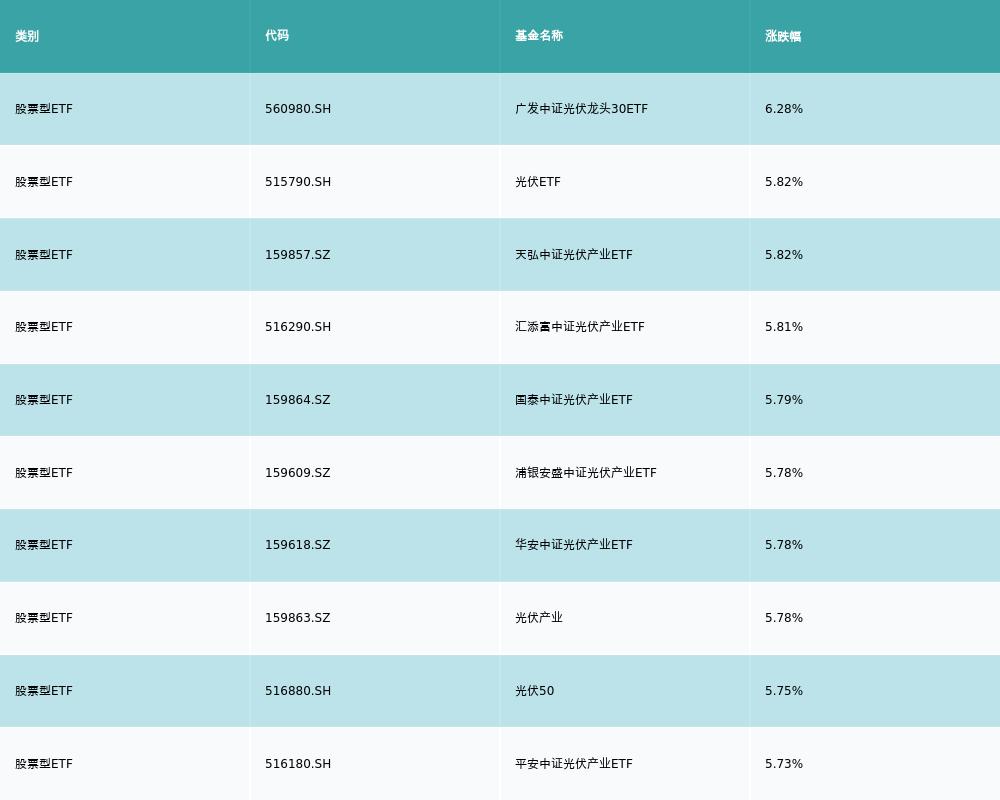Viewport: 1000px width, 800px height.
Task: Click the 5.79% change value
Action: [784, 400]
